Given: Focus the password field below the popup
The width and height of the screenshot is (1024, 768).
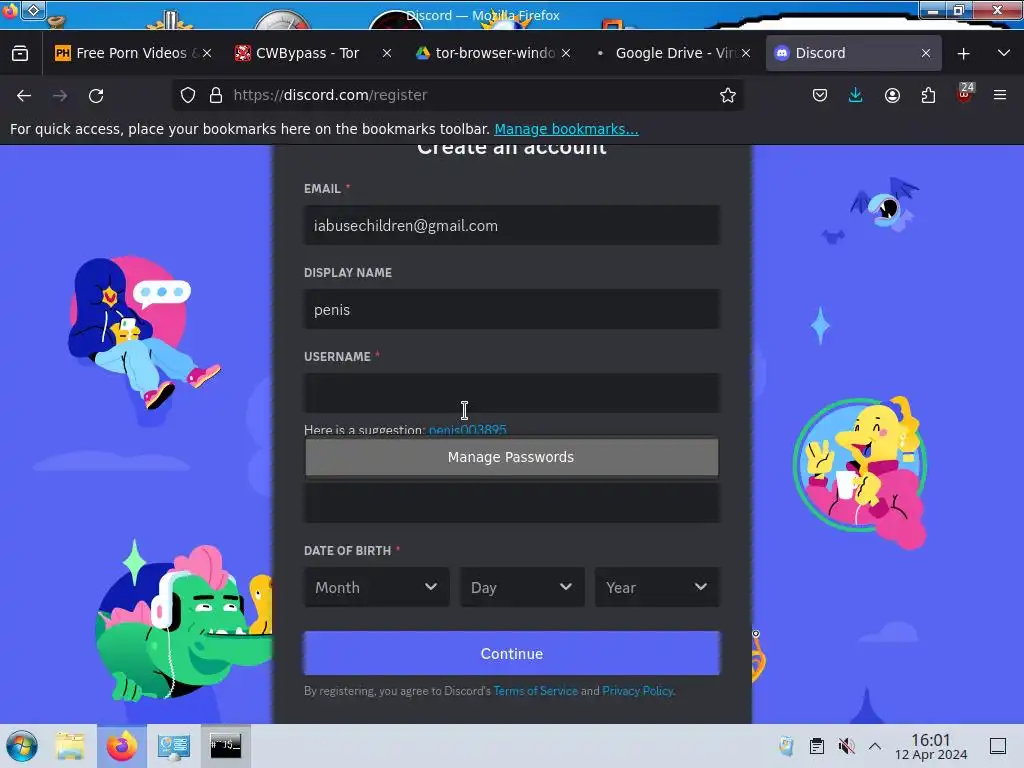Looking at the screenshot, I should (511, 503).
